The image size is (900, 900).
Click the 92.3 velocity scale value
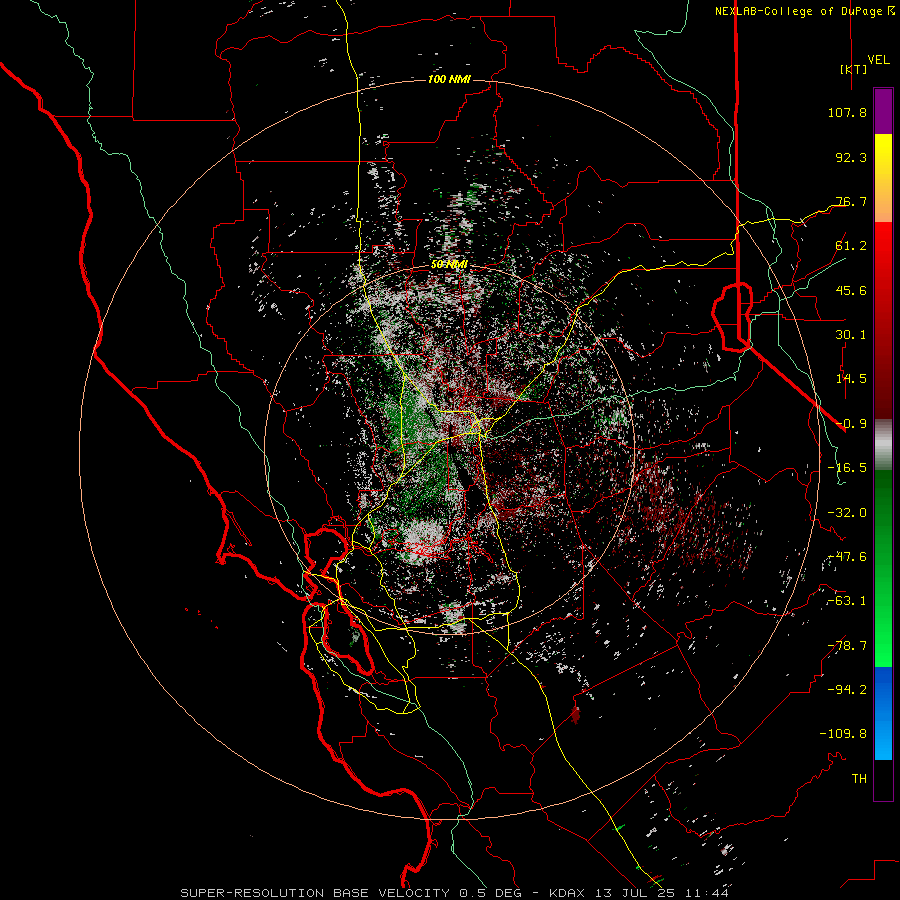851,157
